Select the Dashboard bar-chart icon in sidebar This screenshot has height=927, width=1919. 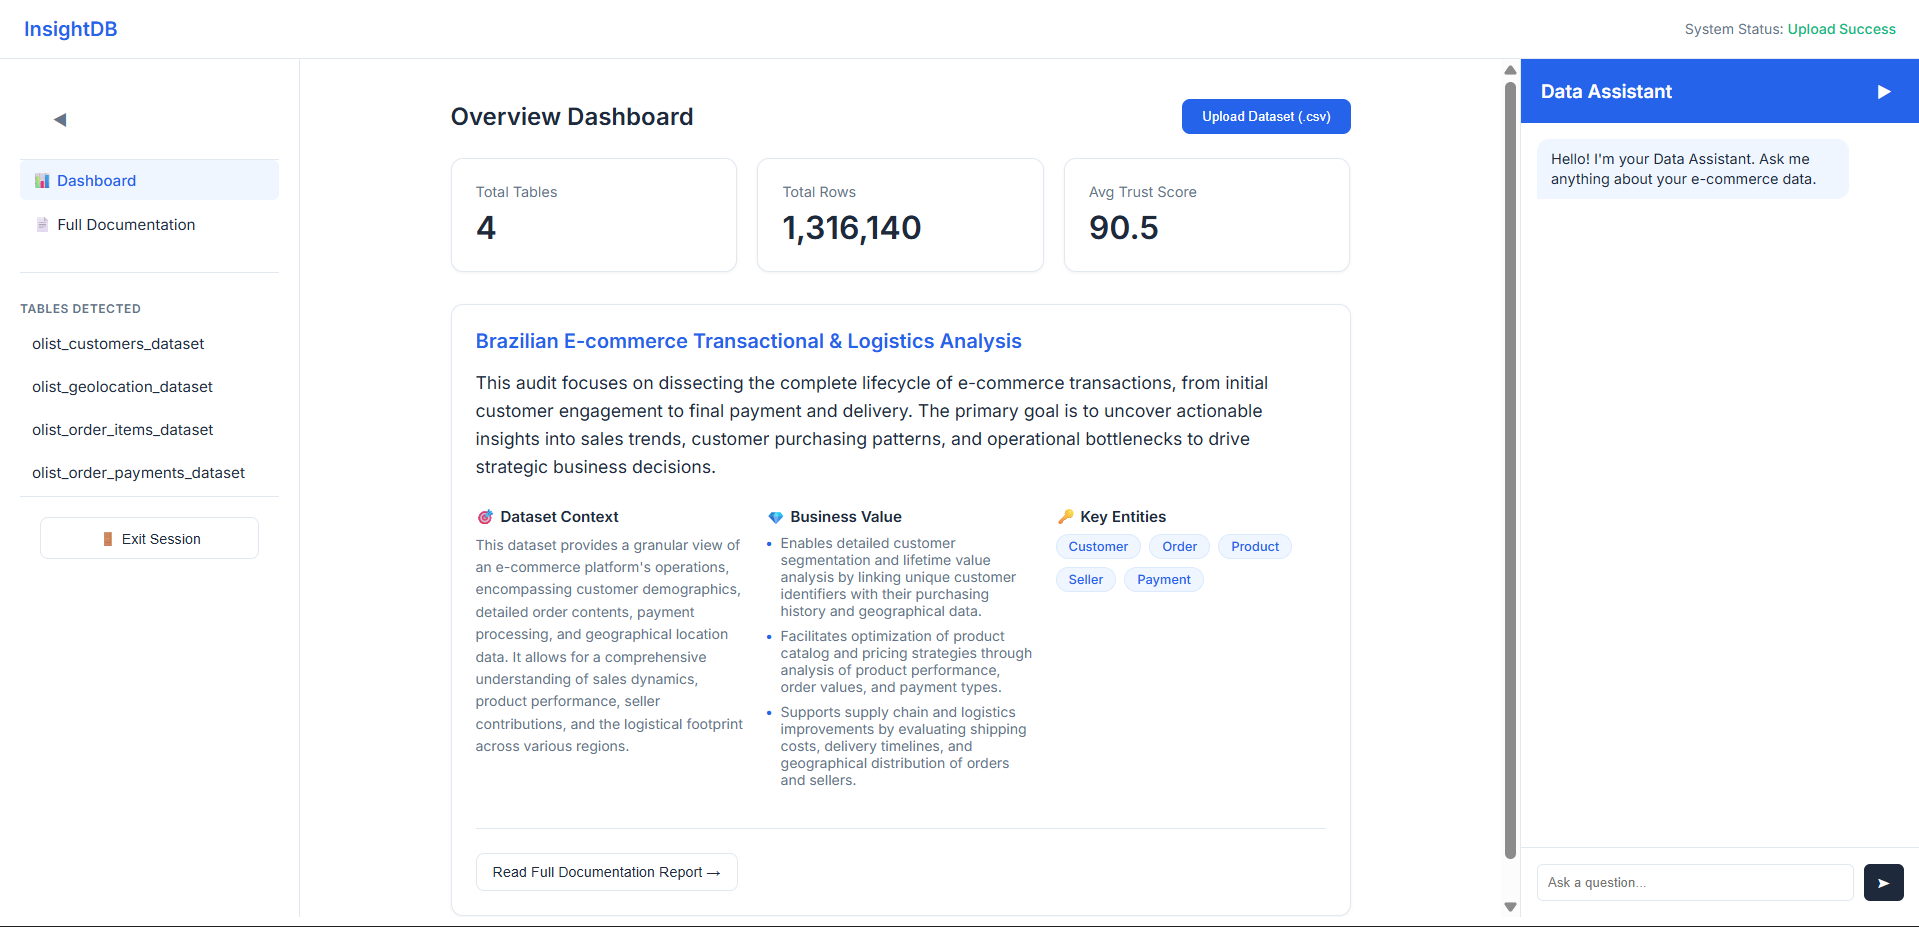tap(41, 180)
